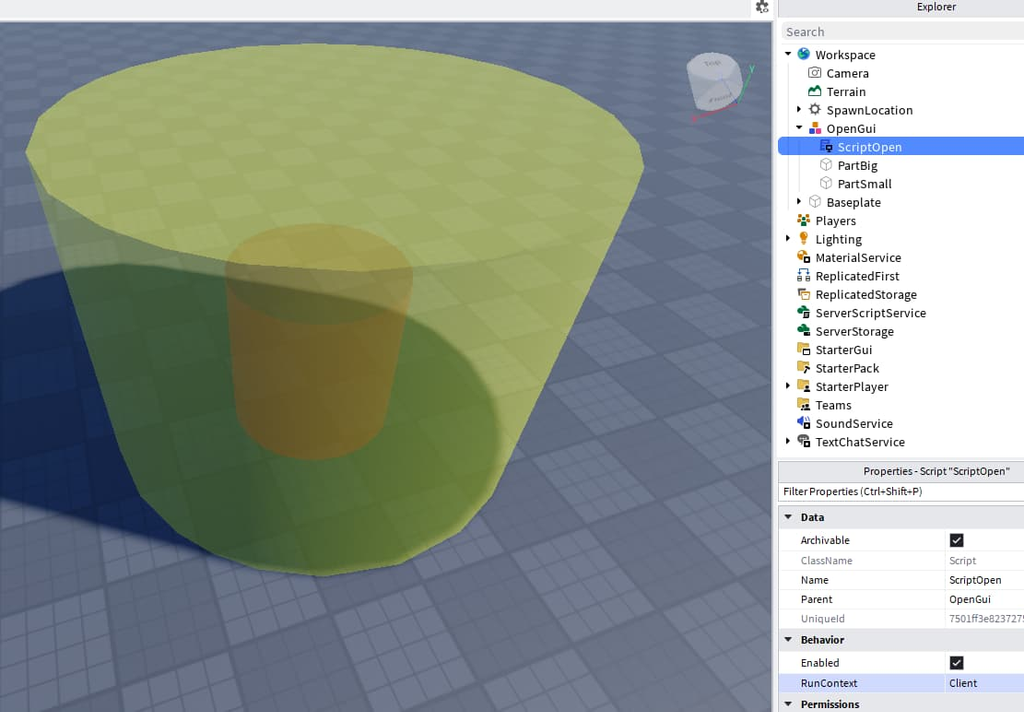
Task: Click the Lighting bulb icon
Action: [803, 238]
